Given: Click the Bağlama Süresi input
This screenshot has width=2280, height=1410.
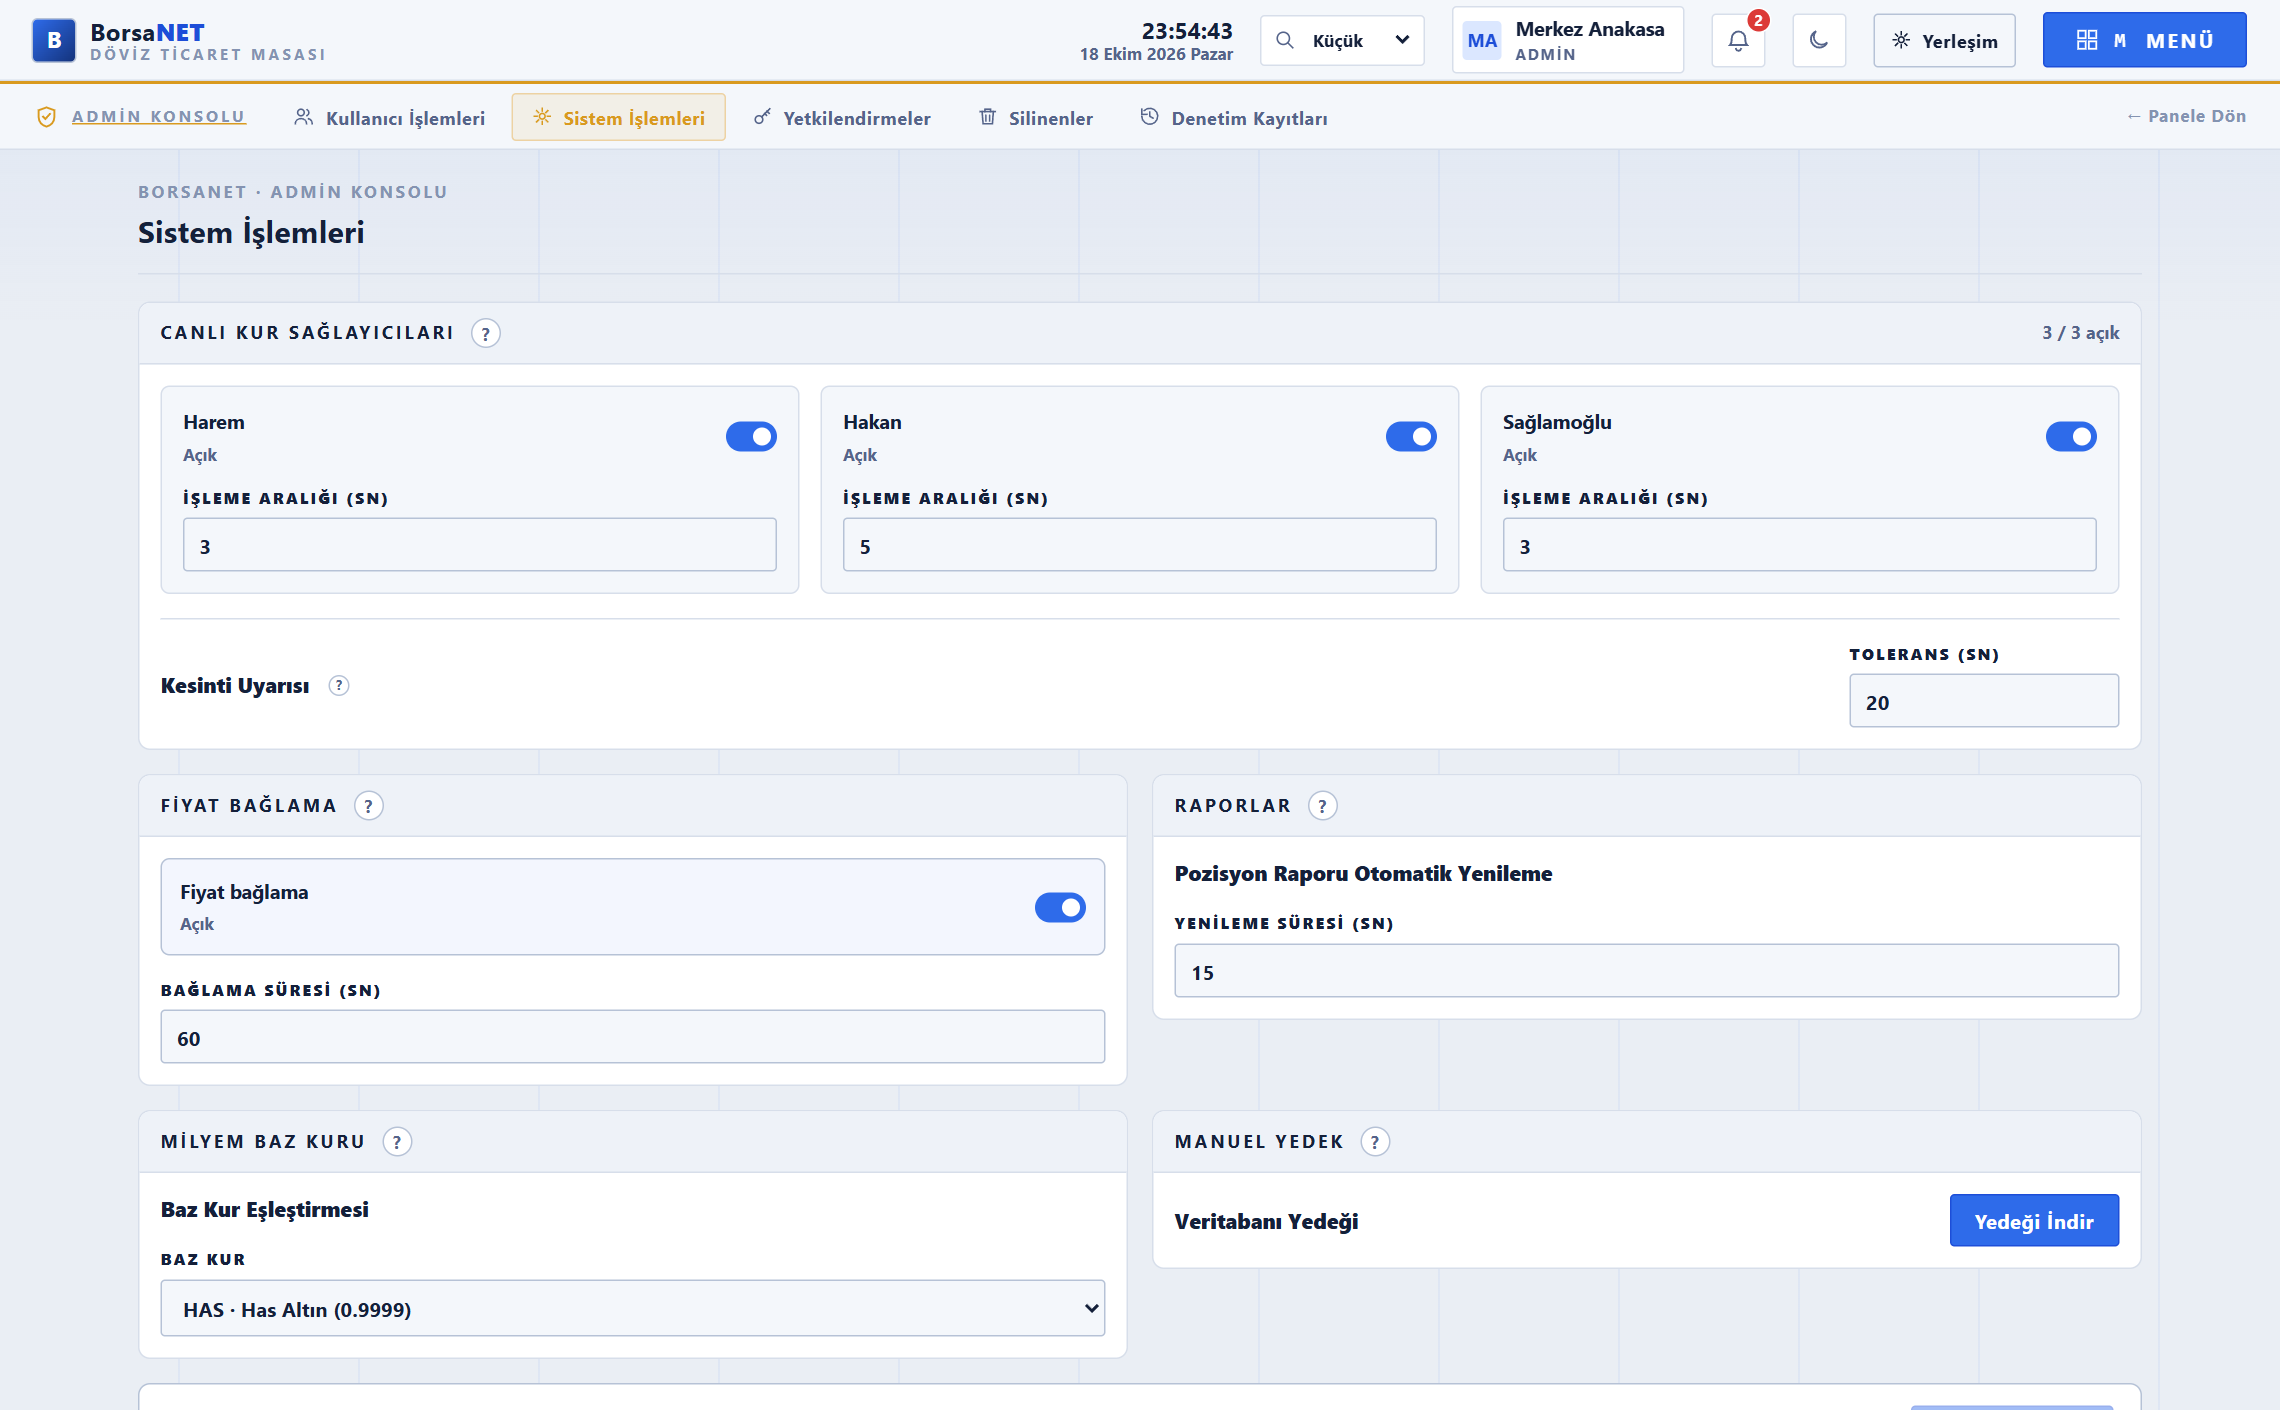Looking at the screenshot, I should (x=633, y=1037).
